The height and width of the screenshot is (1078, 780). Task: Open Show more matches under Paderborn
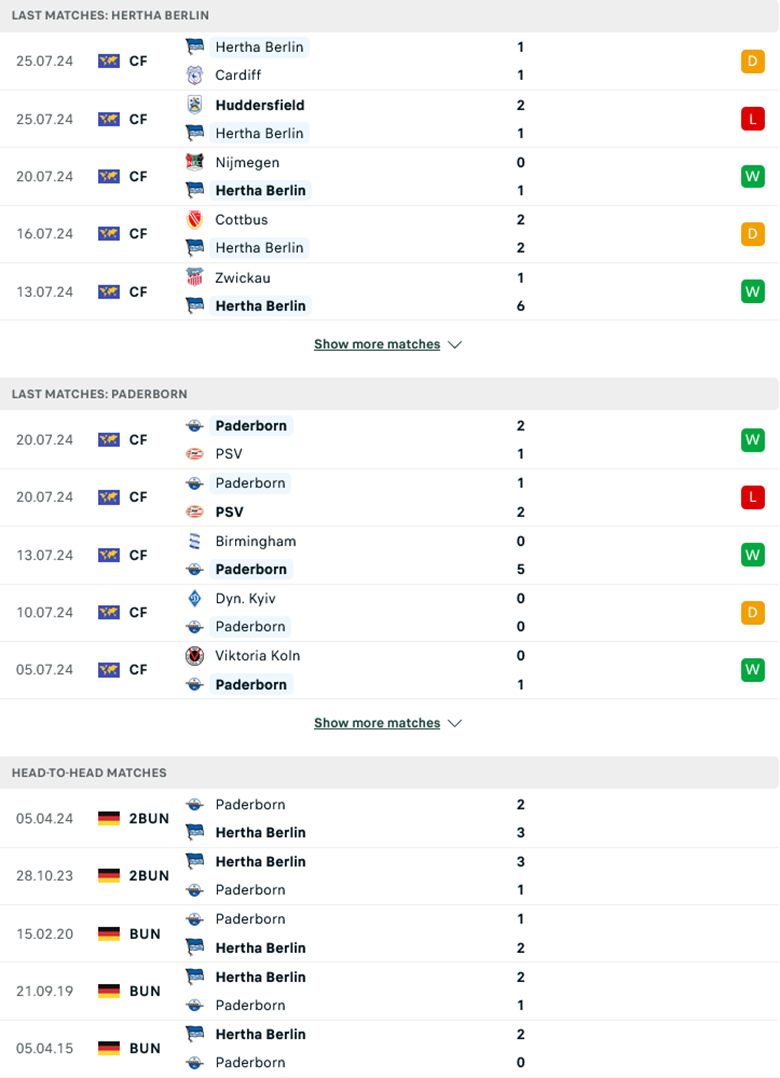[377, 723]
